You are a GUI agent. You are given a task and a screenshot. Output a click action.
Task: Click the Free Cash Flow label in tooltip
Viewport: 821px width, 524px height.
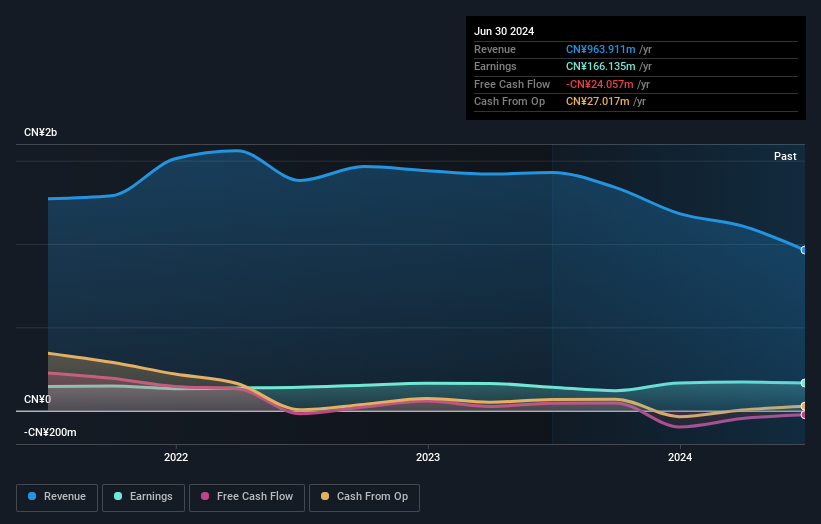tap(512, 84)
